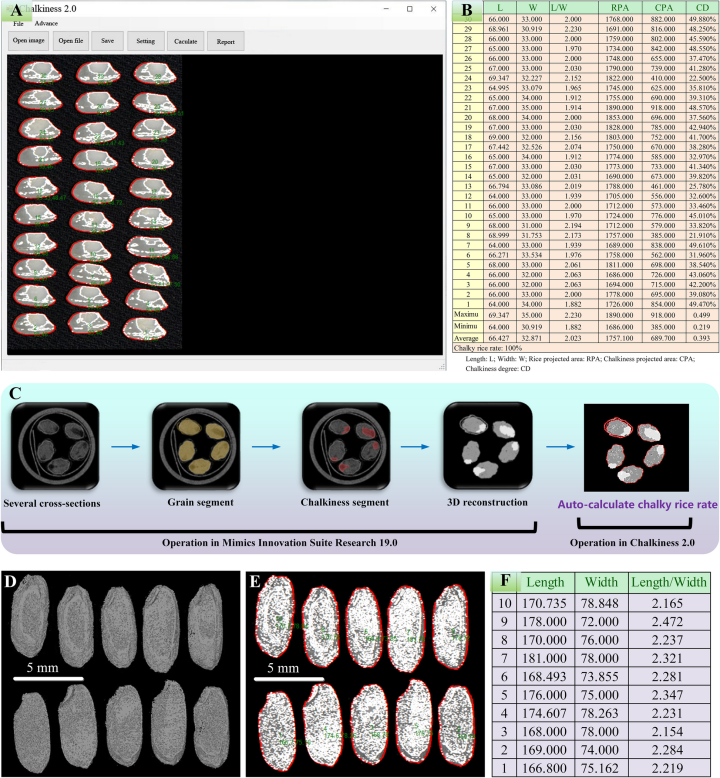Run the Caculate button

tap(185, 41)
